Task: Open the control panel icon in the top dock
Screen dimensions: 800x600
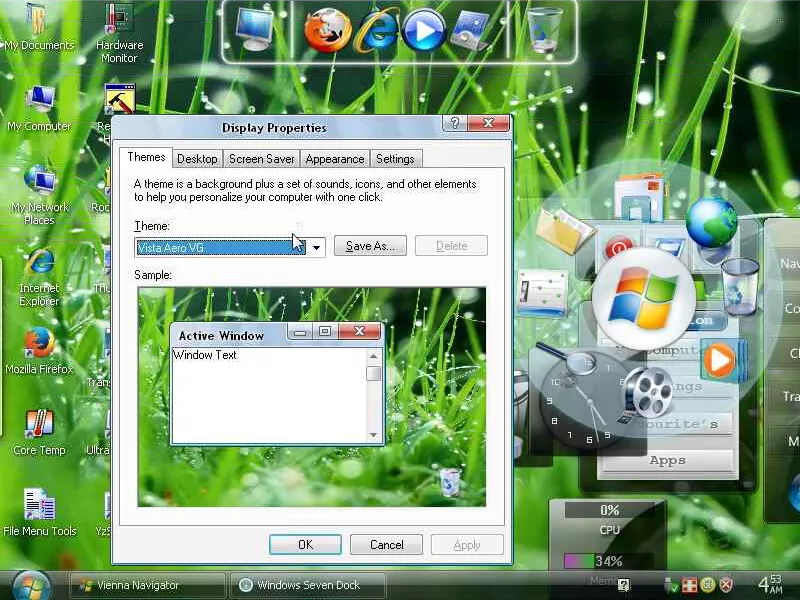Action: [x=472, y=30]
